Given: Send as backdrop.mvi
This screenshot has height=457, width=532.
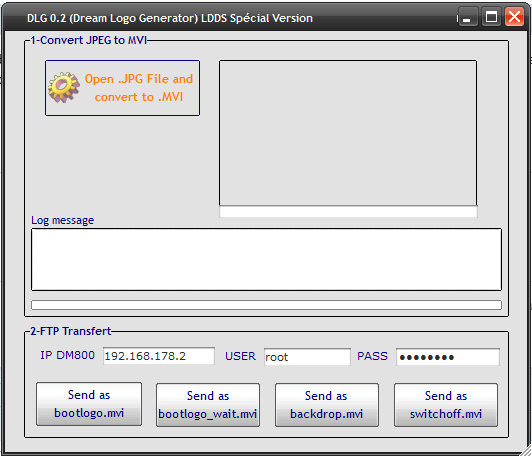Looking at the screenshot, I should pos(327,405).
